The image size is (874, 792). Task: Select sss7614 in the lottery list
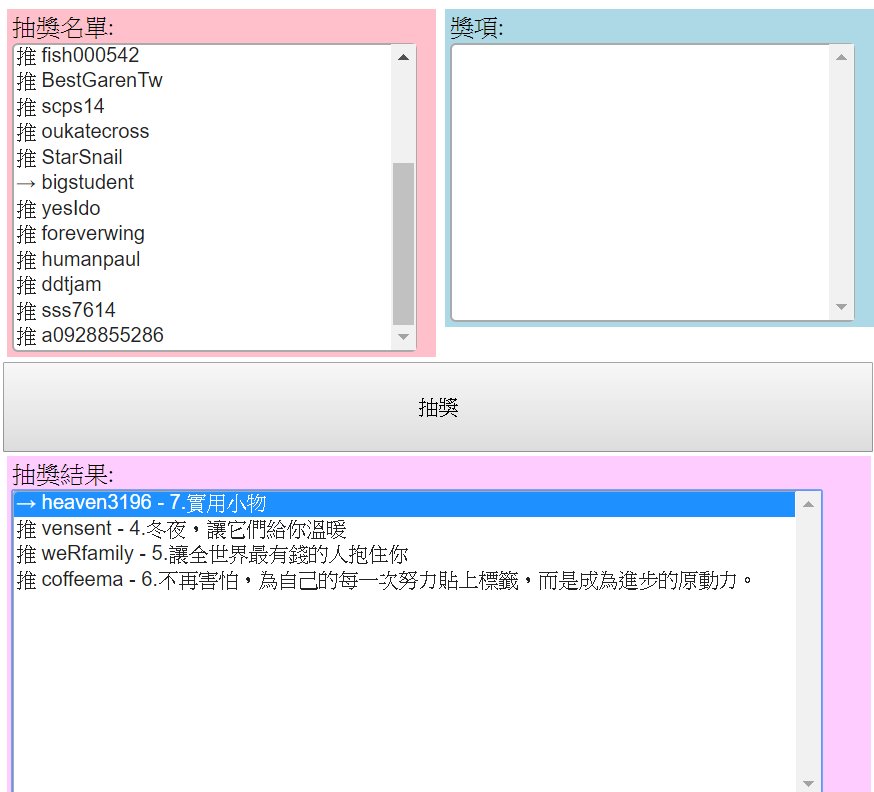pyautogui.click(x=203, y=310)
